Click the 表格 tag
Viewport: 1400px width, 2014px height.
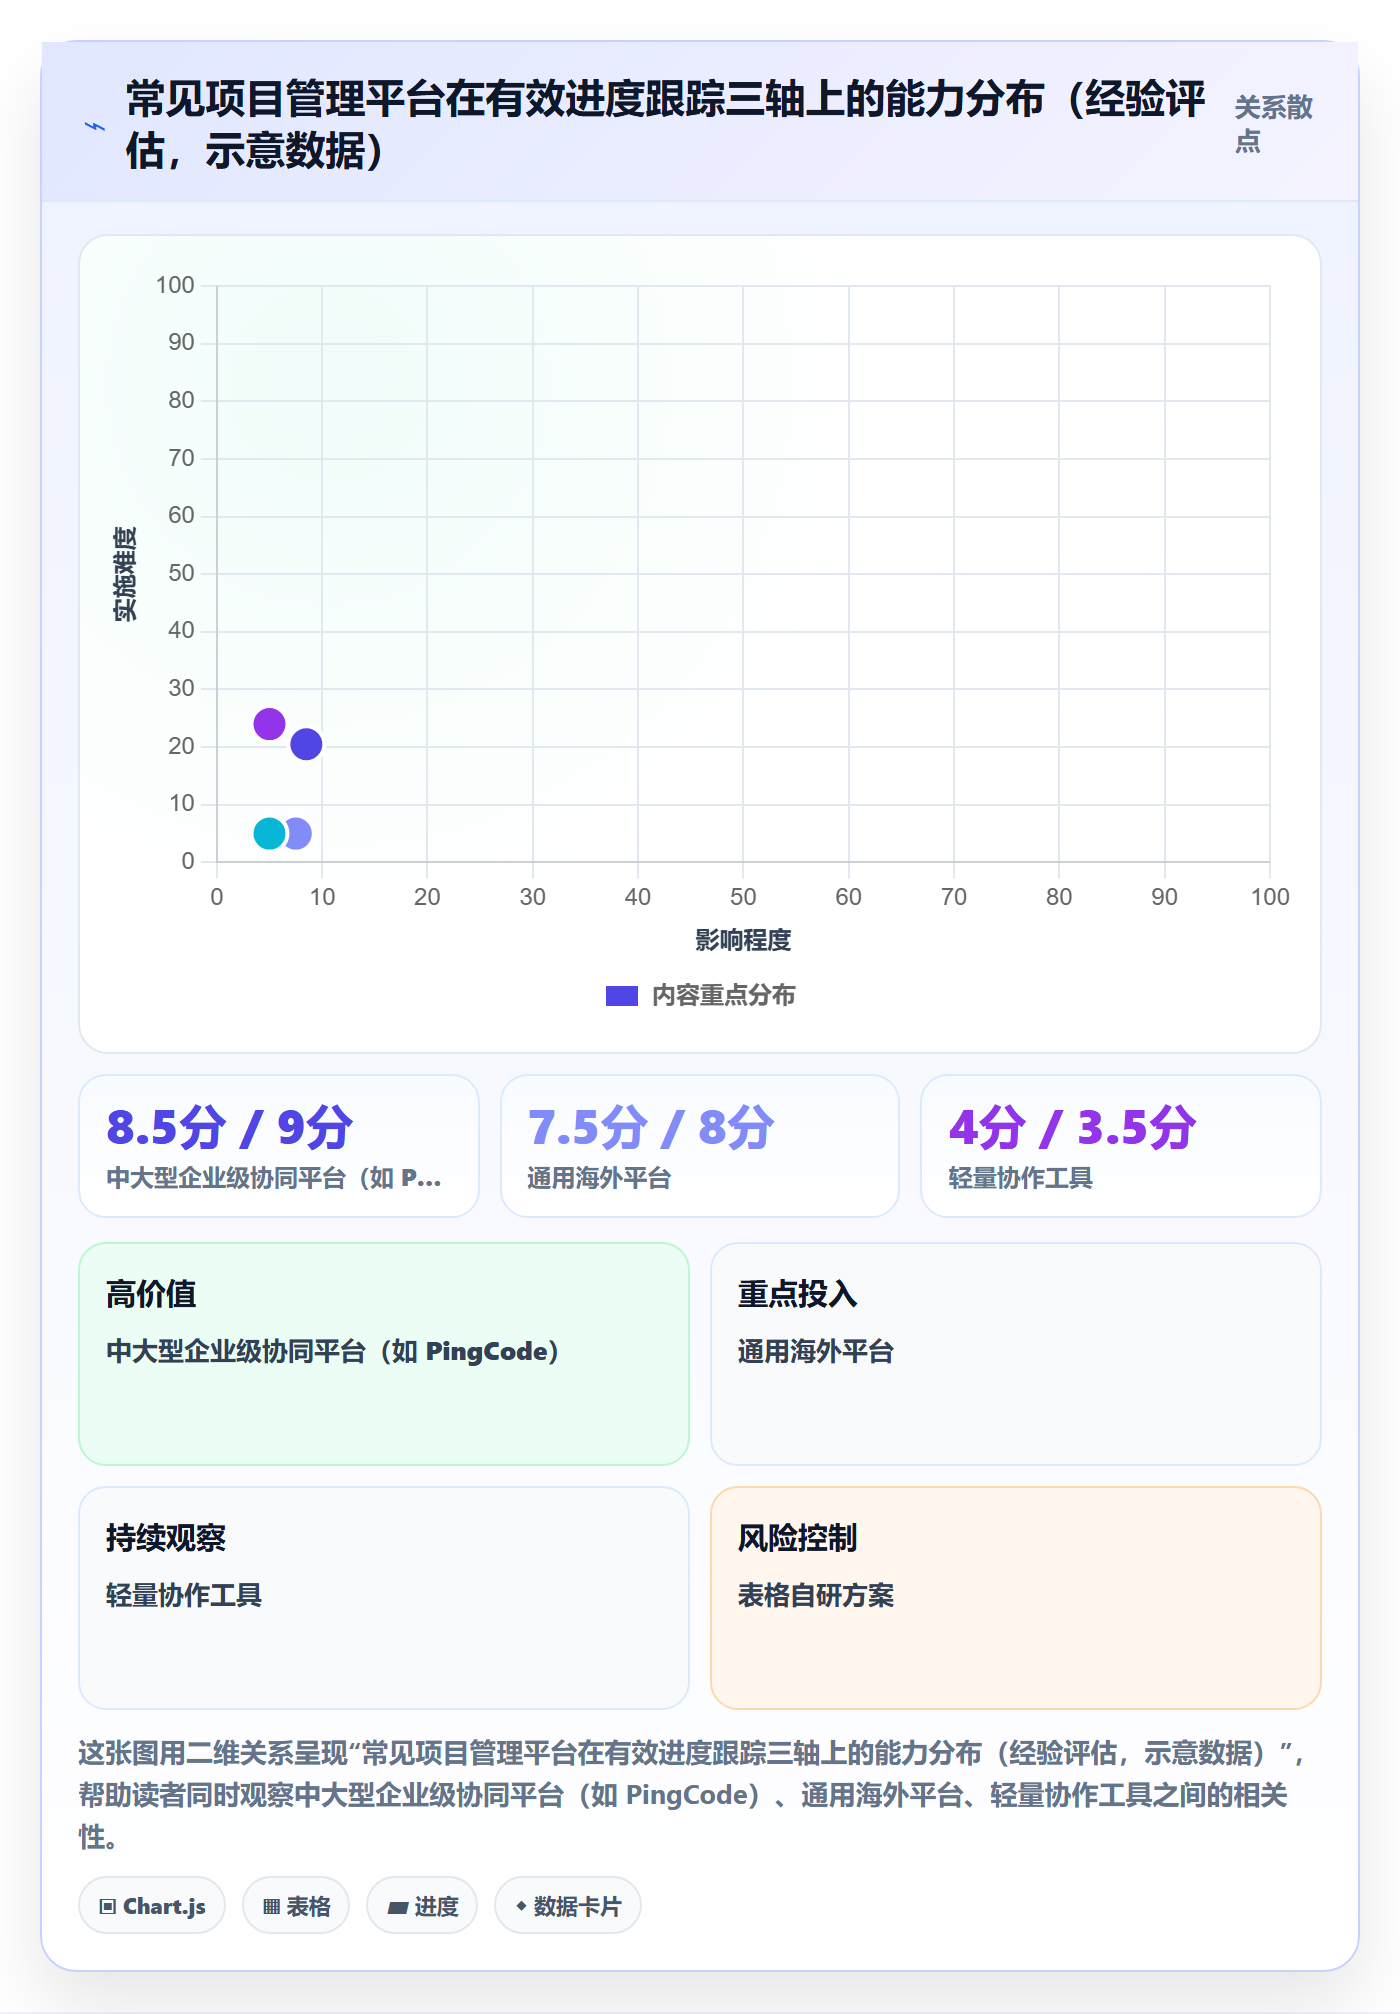pos(296,1906)
